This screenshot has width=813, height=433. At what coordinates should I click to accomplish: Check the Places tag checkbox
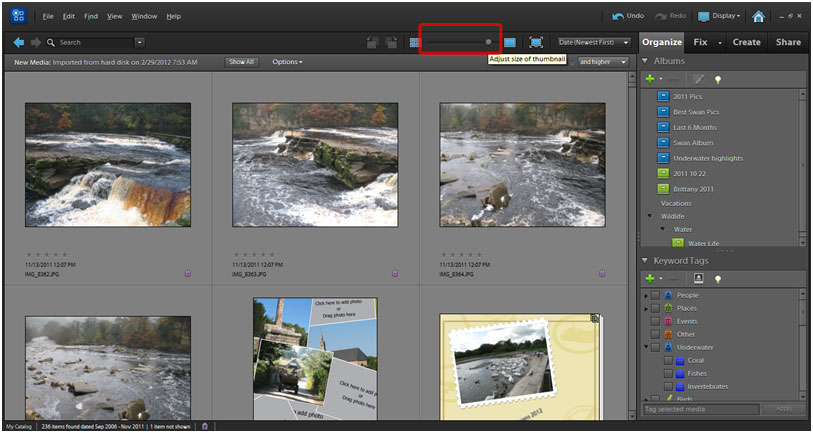click(x=655, y=309)
